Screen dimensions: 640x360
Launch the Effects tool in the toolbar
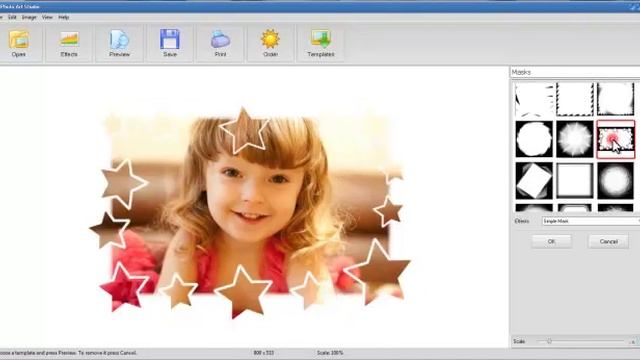69,43
